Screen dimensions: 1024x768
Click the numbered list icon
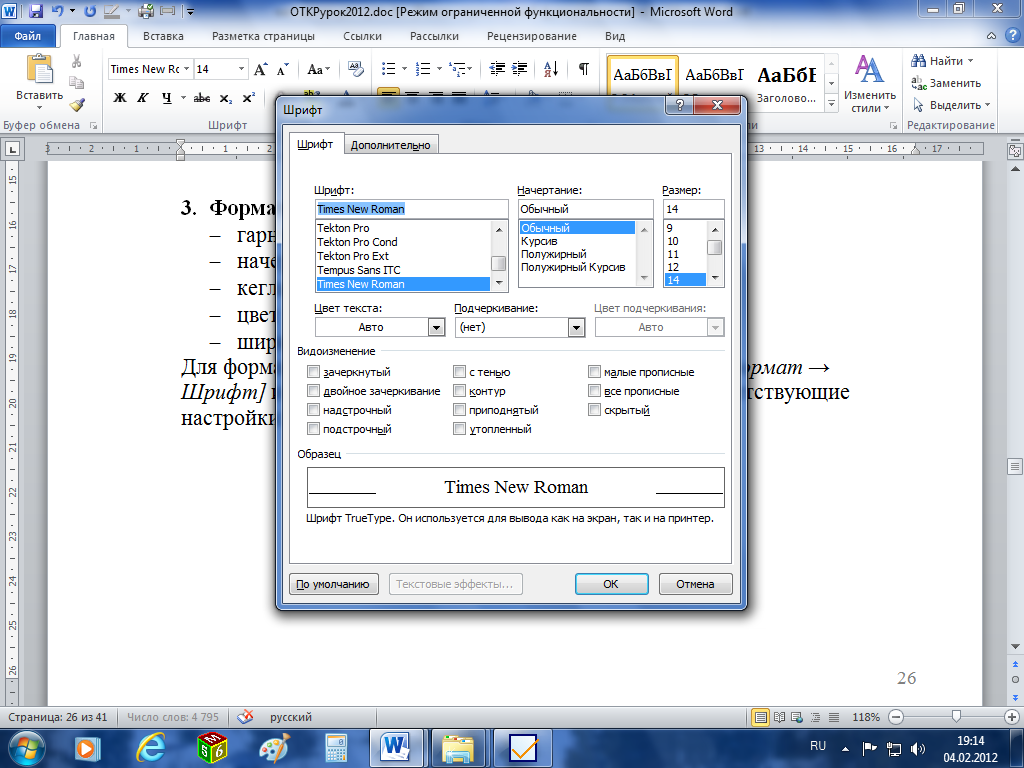click(x=423, y=69)
